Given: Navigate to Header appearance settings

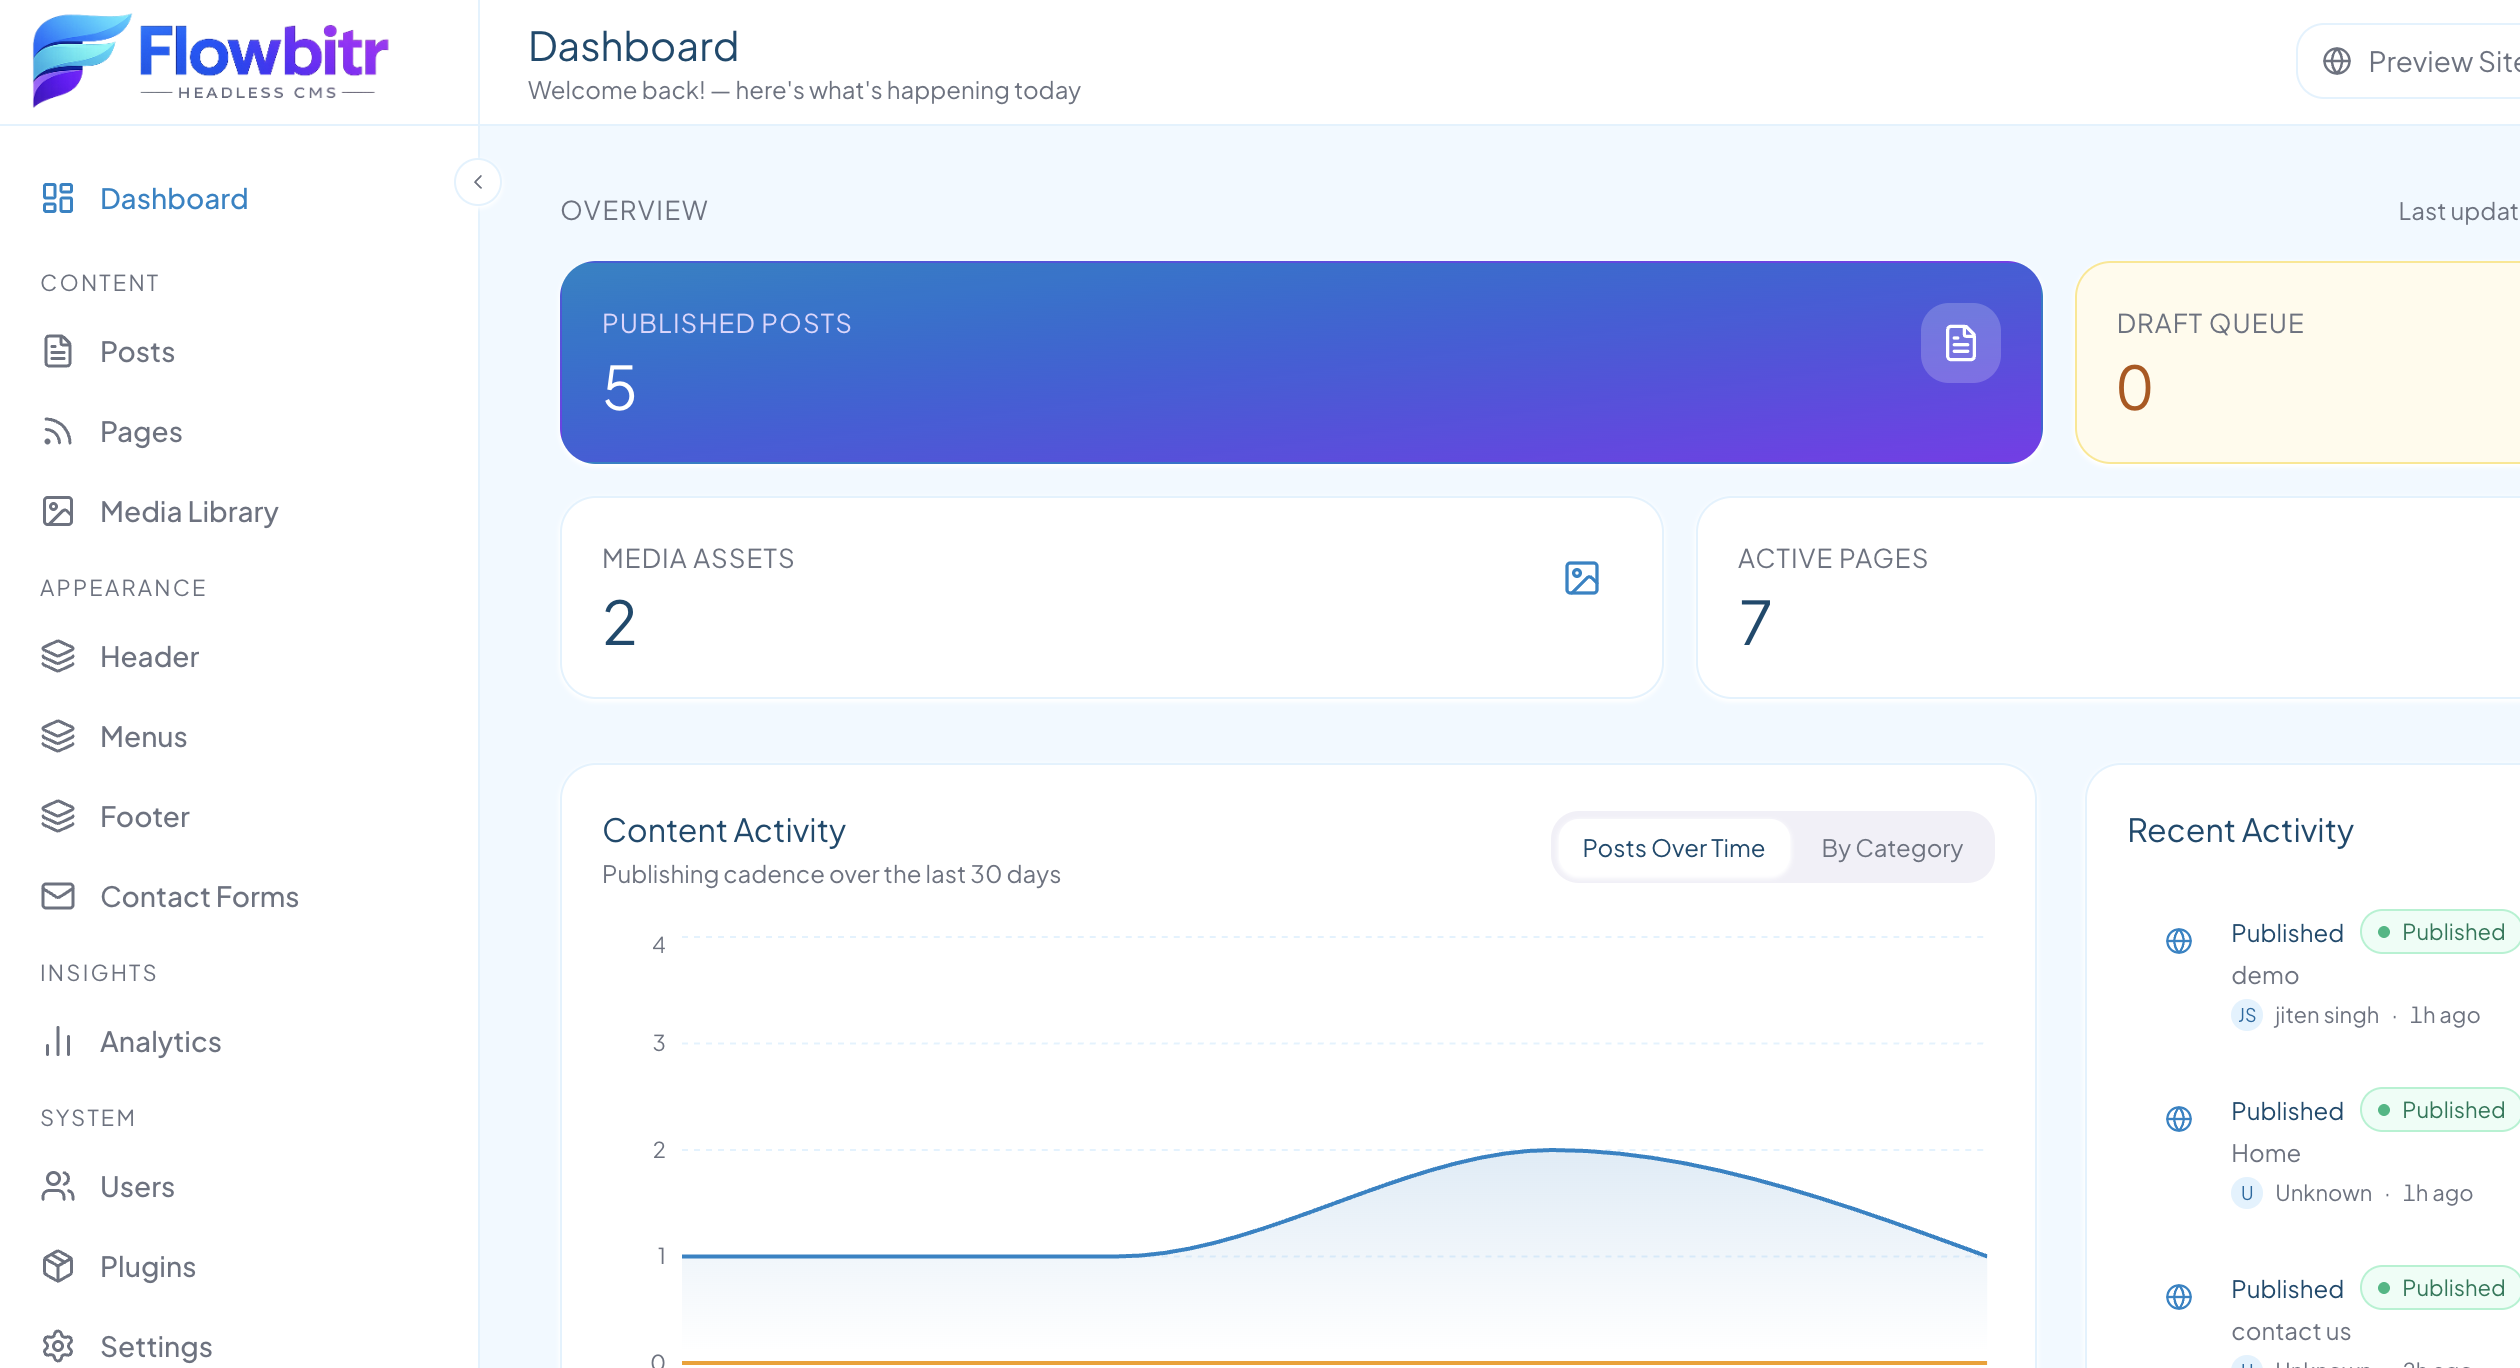Looking at the screenshot, I should click(149, 656).
